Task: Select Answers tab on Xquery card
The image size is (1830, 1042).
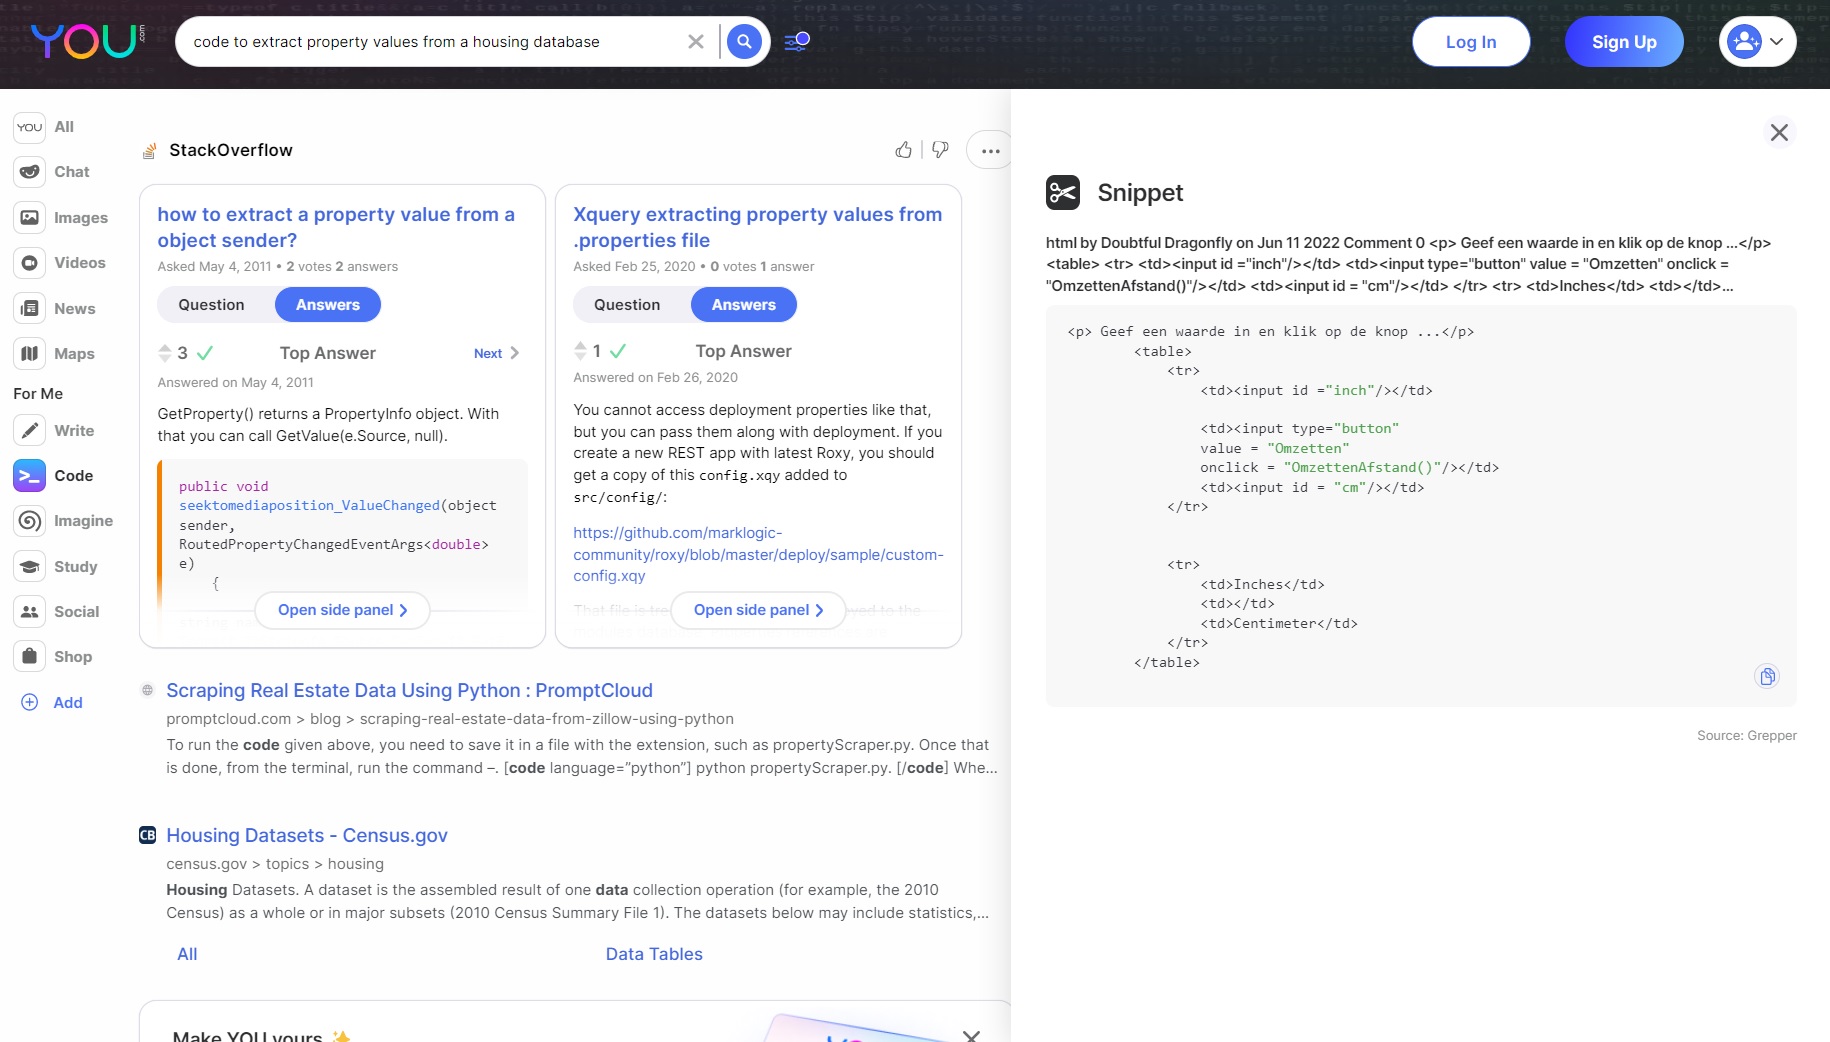Action: coord(743,305)
